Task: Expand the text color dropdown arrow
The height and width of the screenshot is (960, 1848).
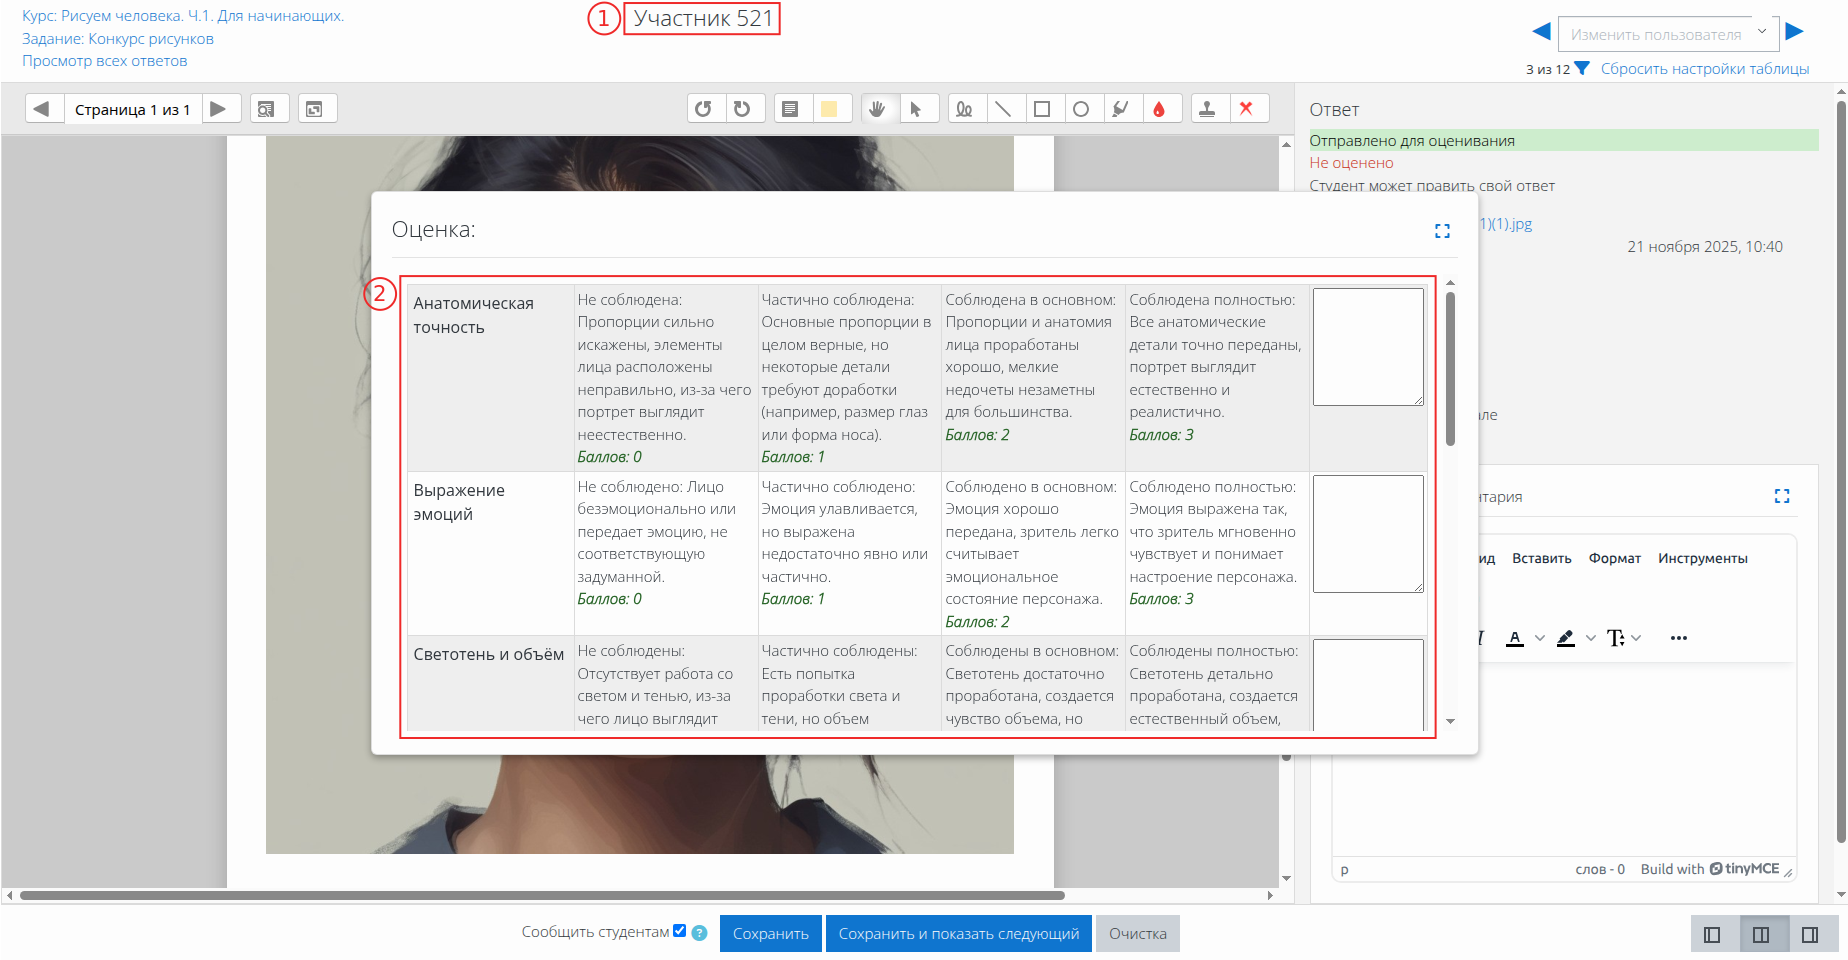Action: pyautogui.click(x=1540, y=638)
